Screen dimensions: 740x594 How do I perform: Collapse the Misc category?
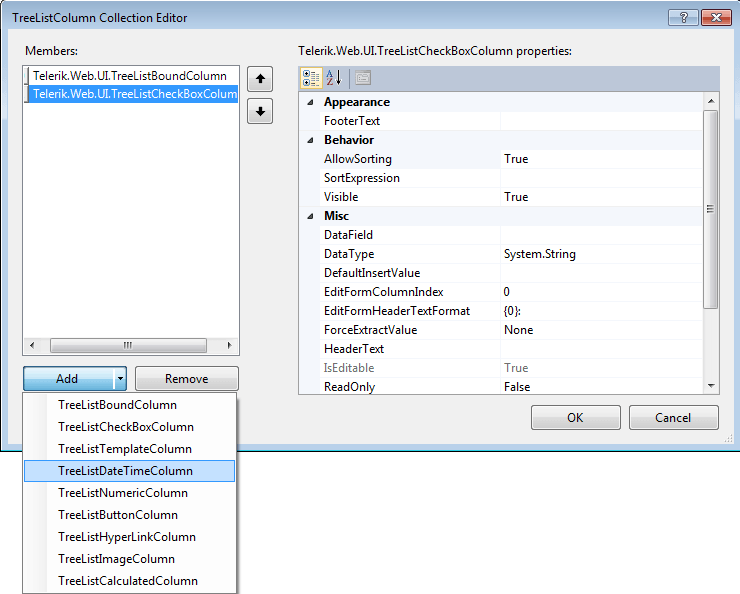(x=310, y=216)
